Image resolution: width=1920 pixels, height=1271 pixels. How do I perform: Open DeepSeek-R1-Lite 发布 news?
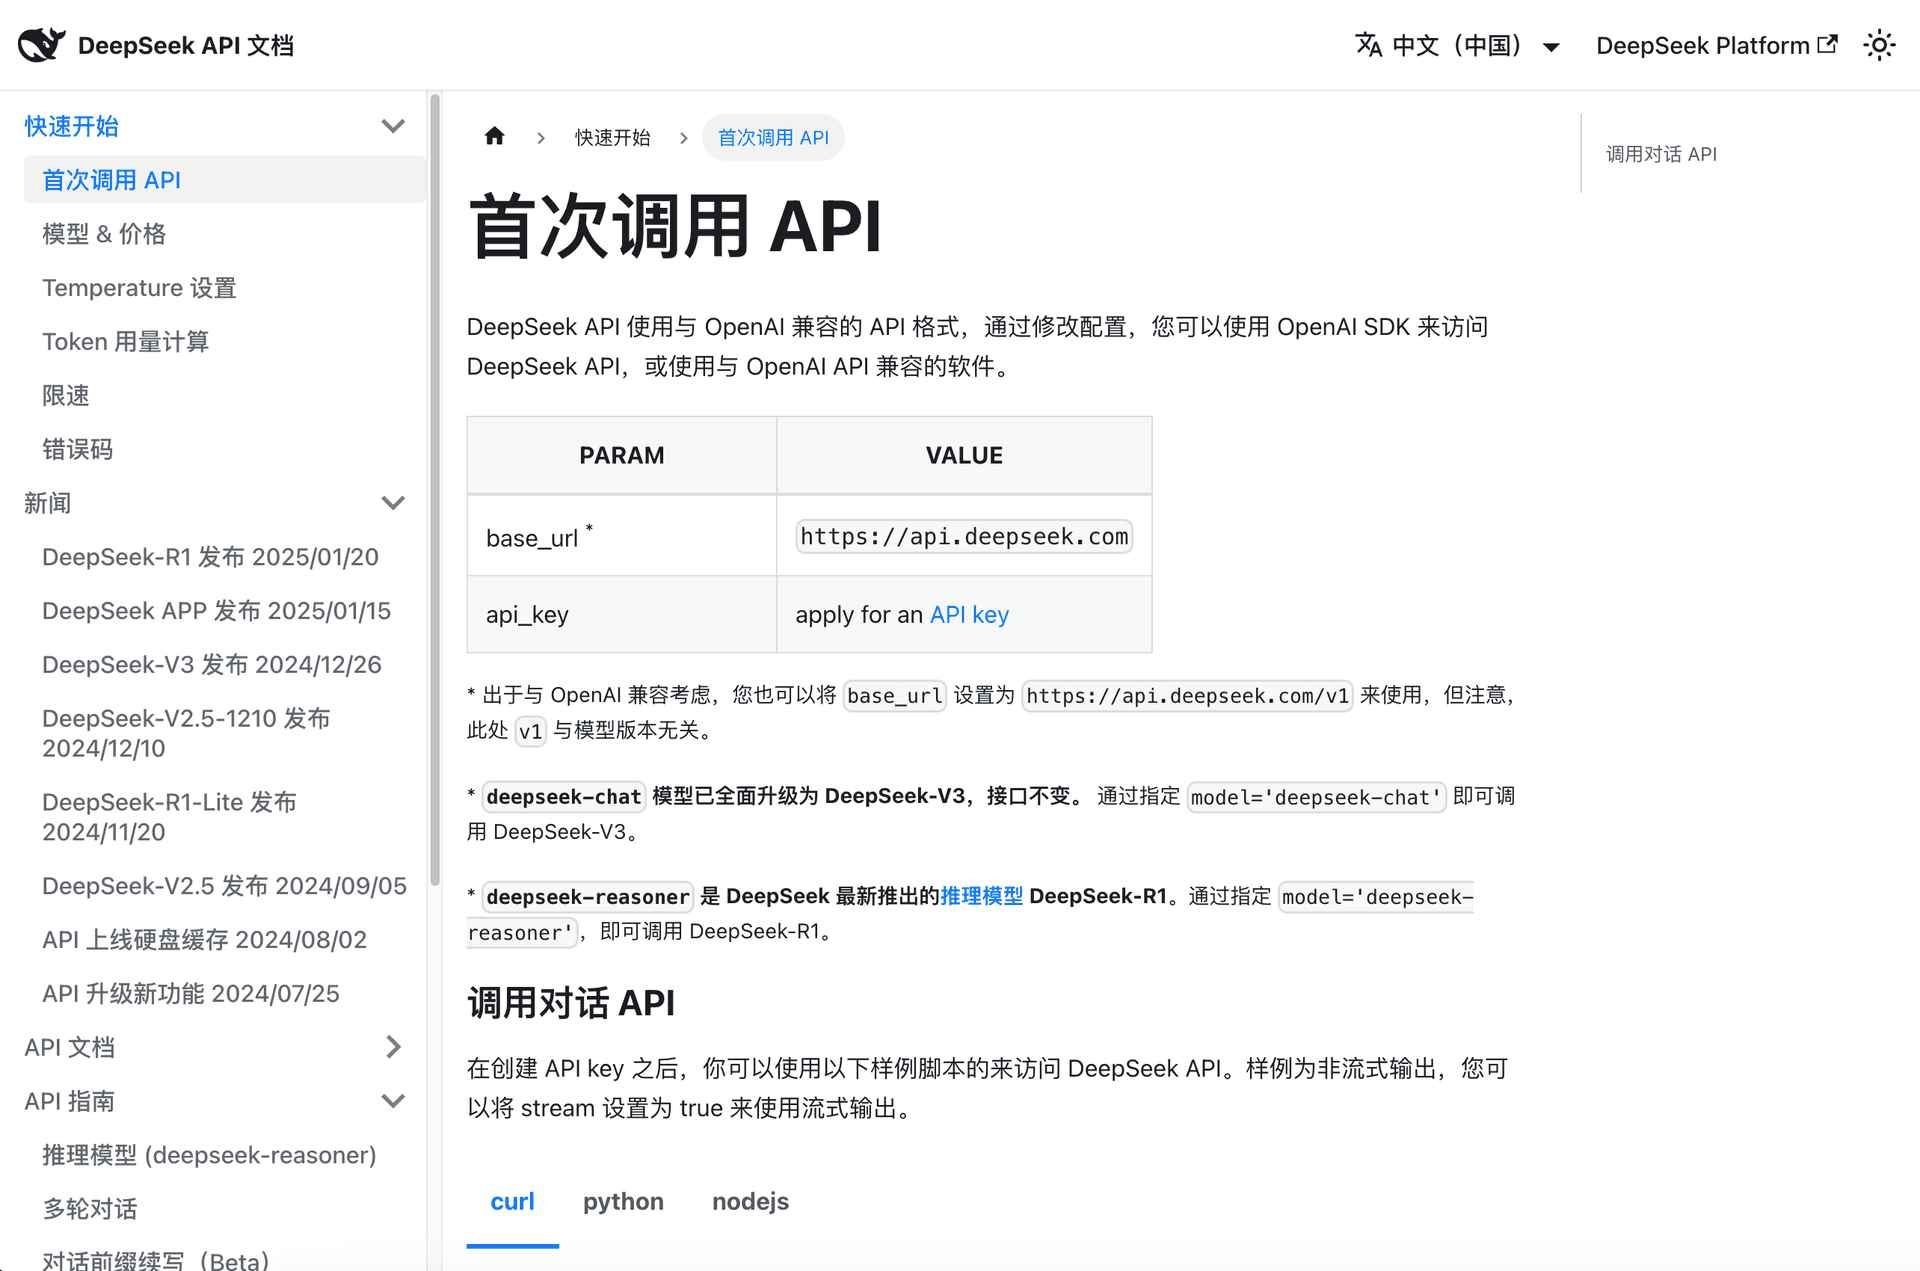click(170, 817)
